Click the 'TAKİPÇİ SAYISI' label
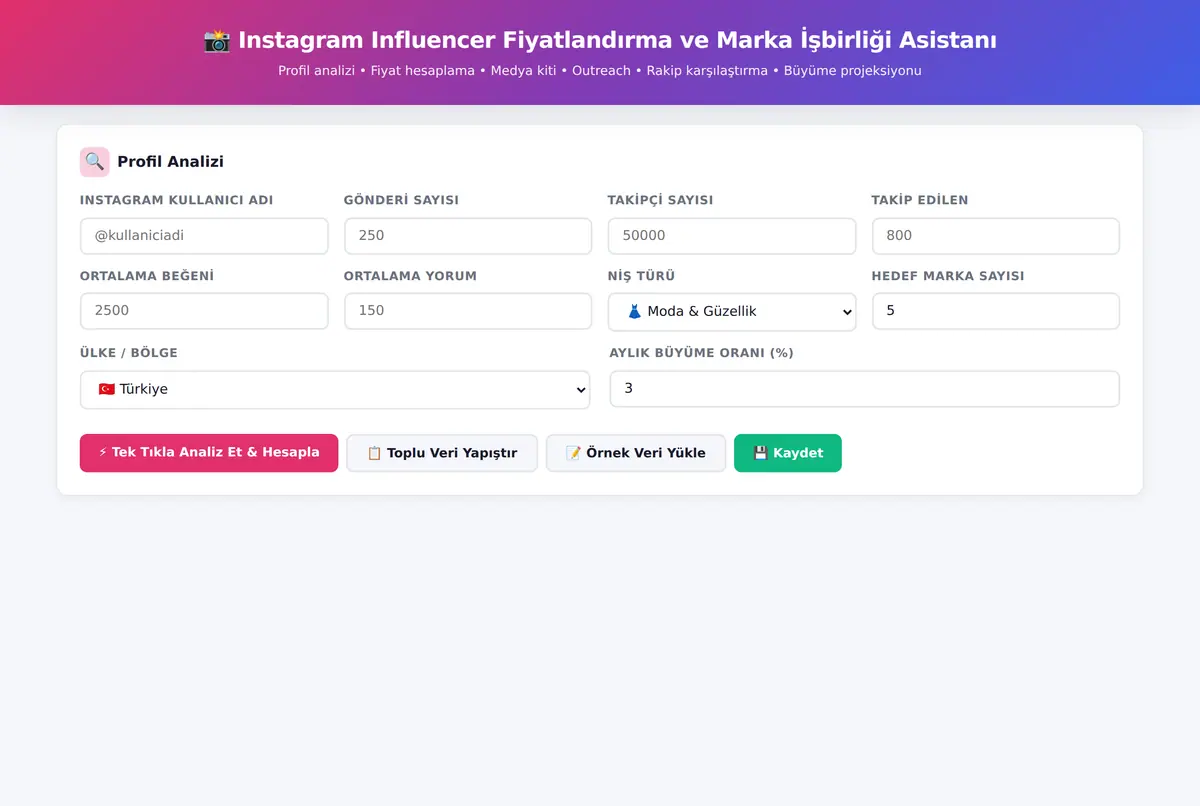 [660, 200]
